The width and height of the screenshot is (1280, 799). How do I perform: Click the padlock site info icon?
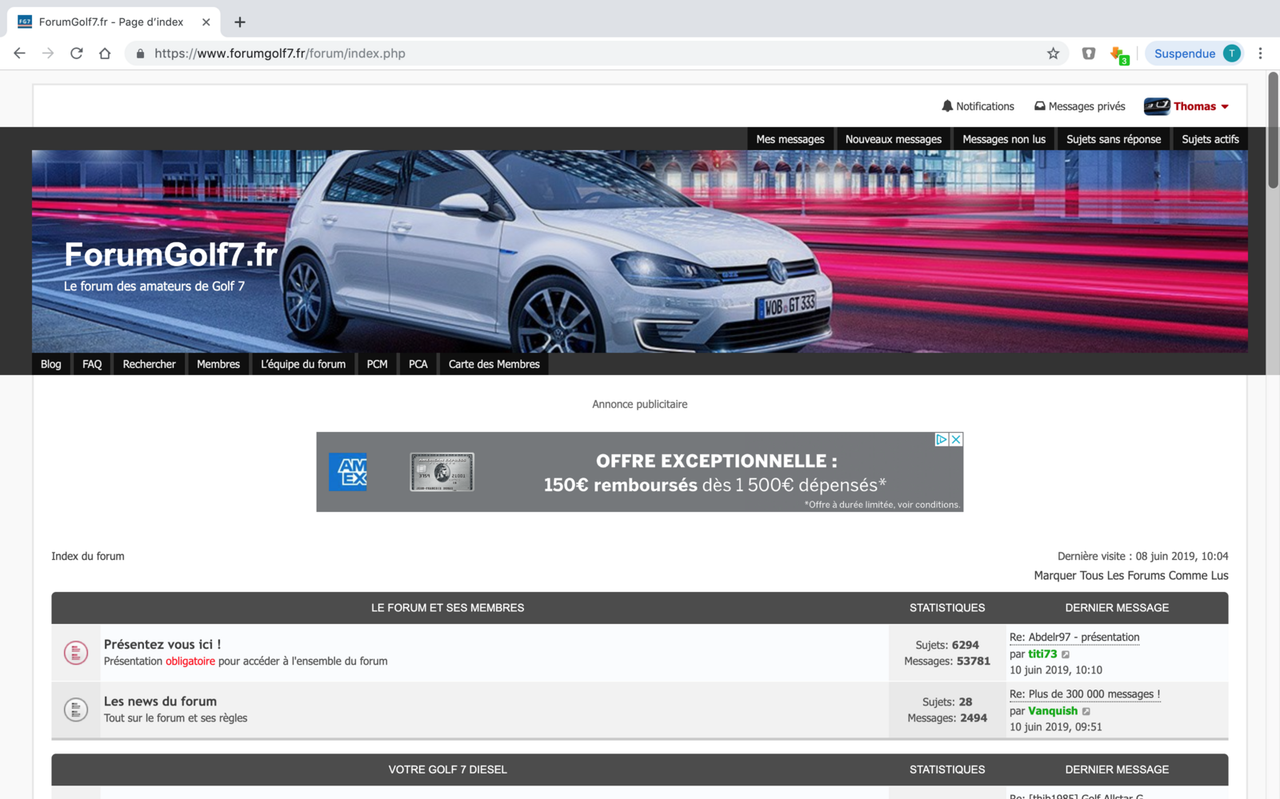pyautogui.click(x=140, y=53)
